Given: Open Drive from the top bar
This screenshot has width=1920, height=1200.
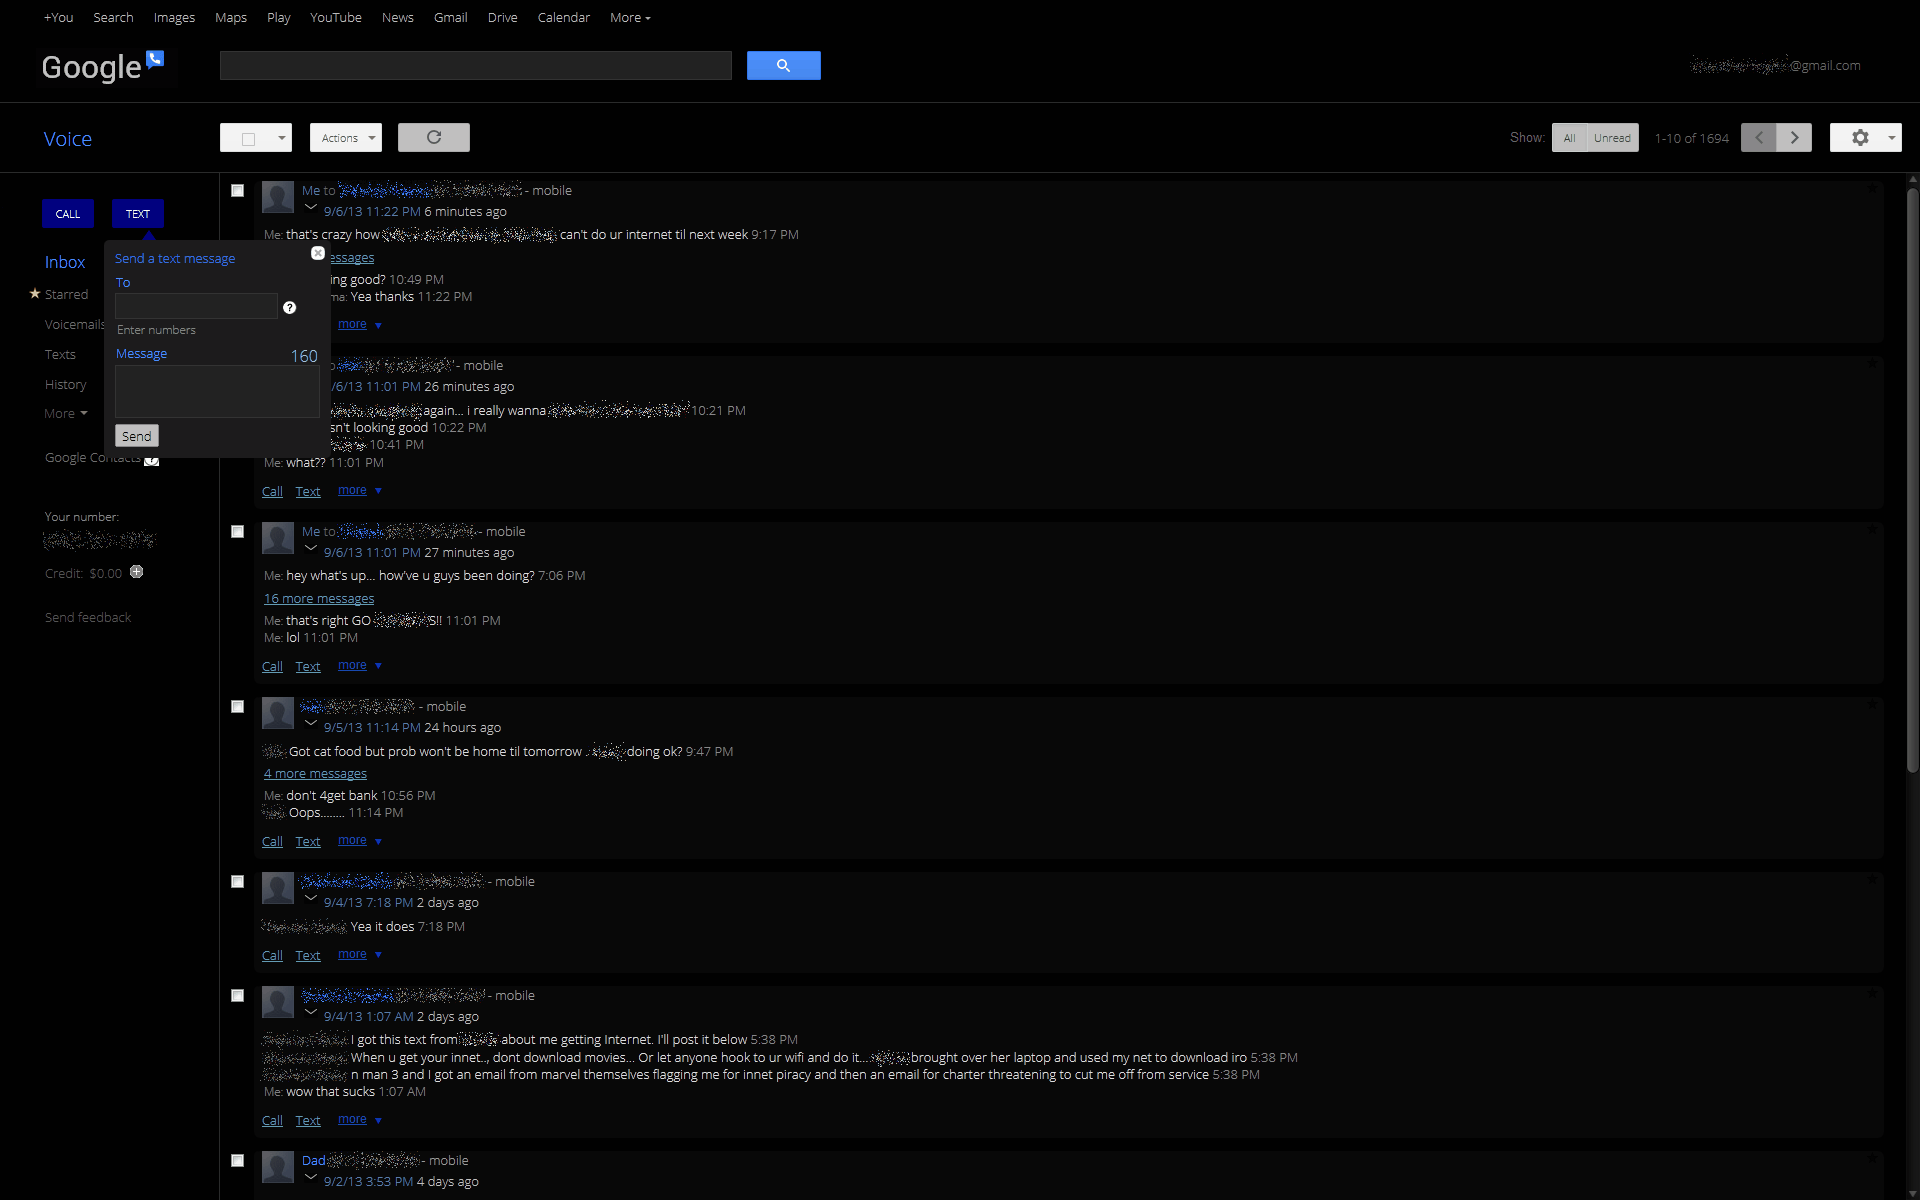Looking at the screenshot, I should point(502,17).
